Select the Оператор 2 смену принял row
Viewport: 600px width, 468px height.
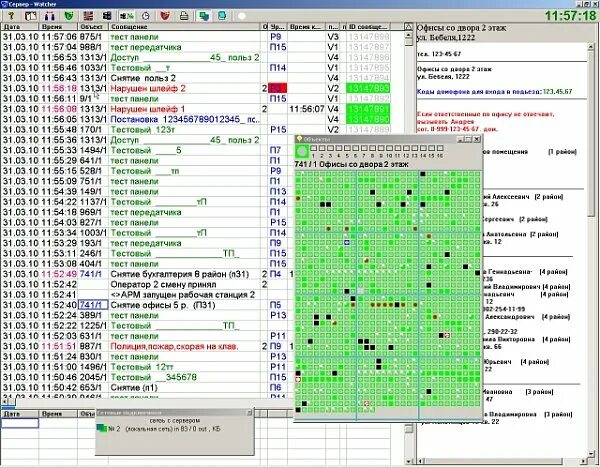[x=147, y=284]
